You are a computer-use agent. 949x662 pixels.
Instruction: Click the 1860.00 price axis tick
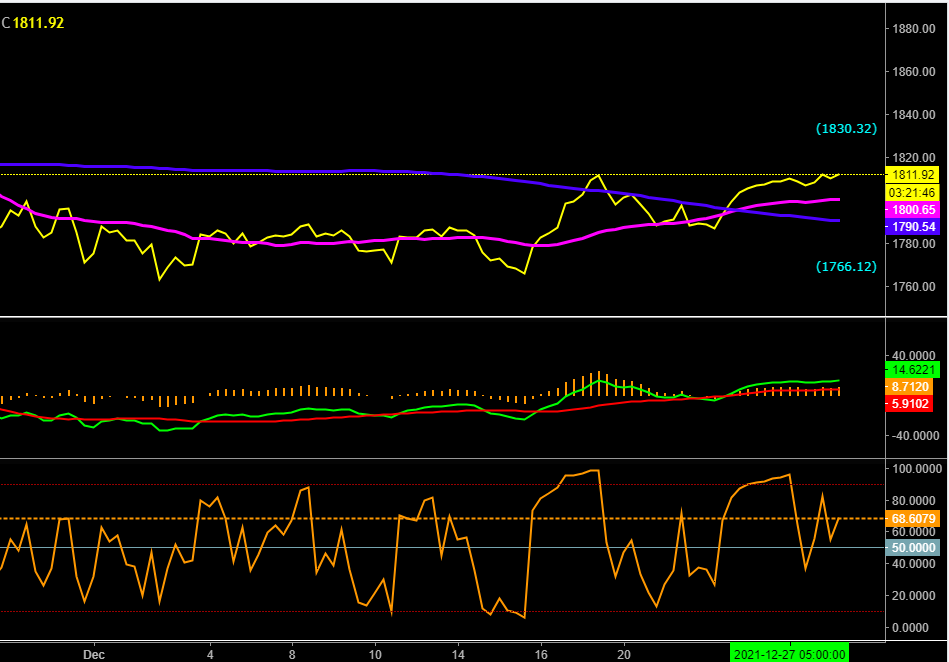pyautogui.click(x=914, y=71)
